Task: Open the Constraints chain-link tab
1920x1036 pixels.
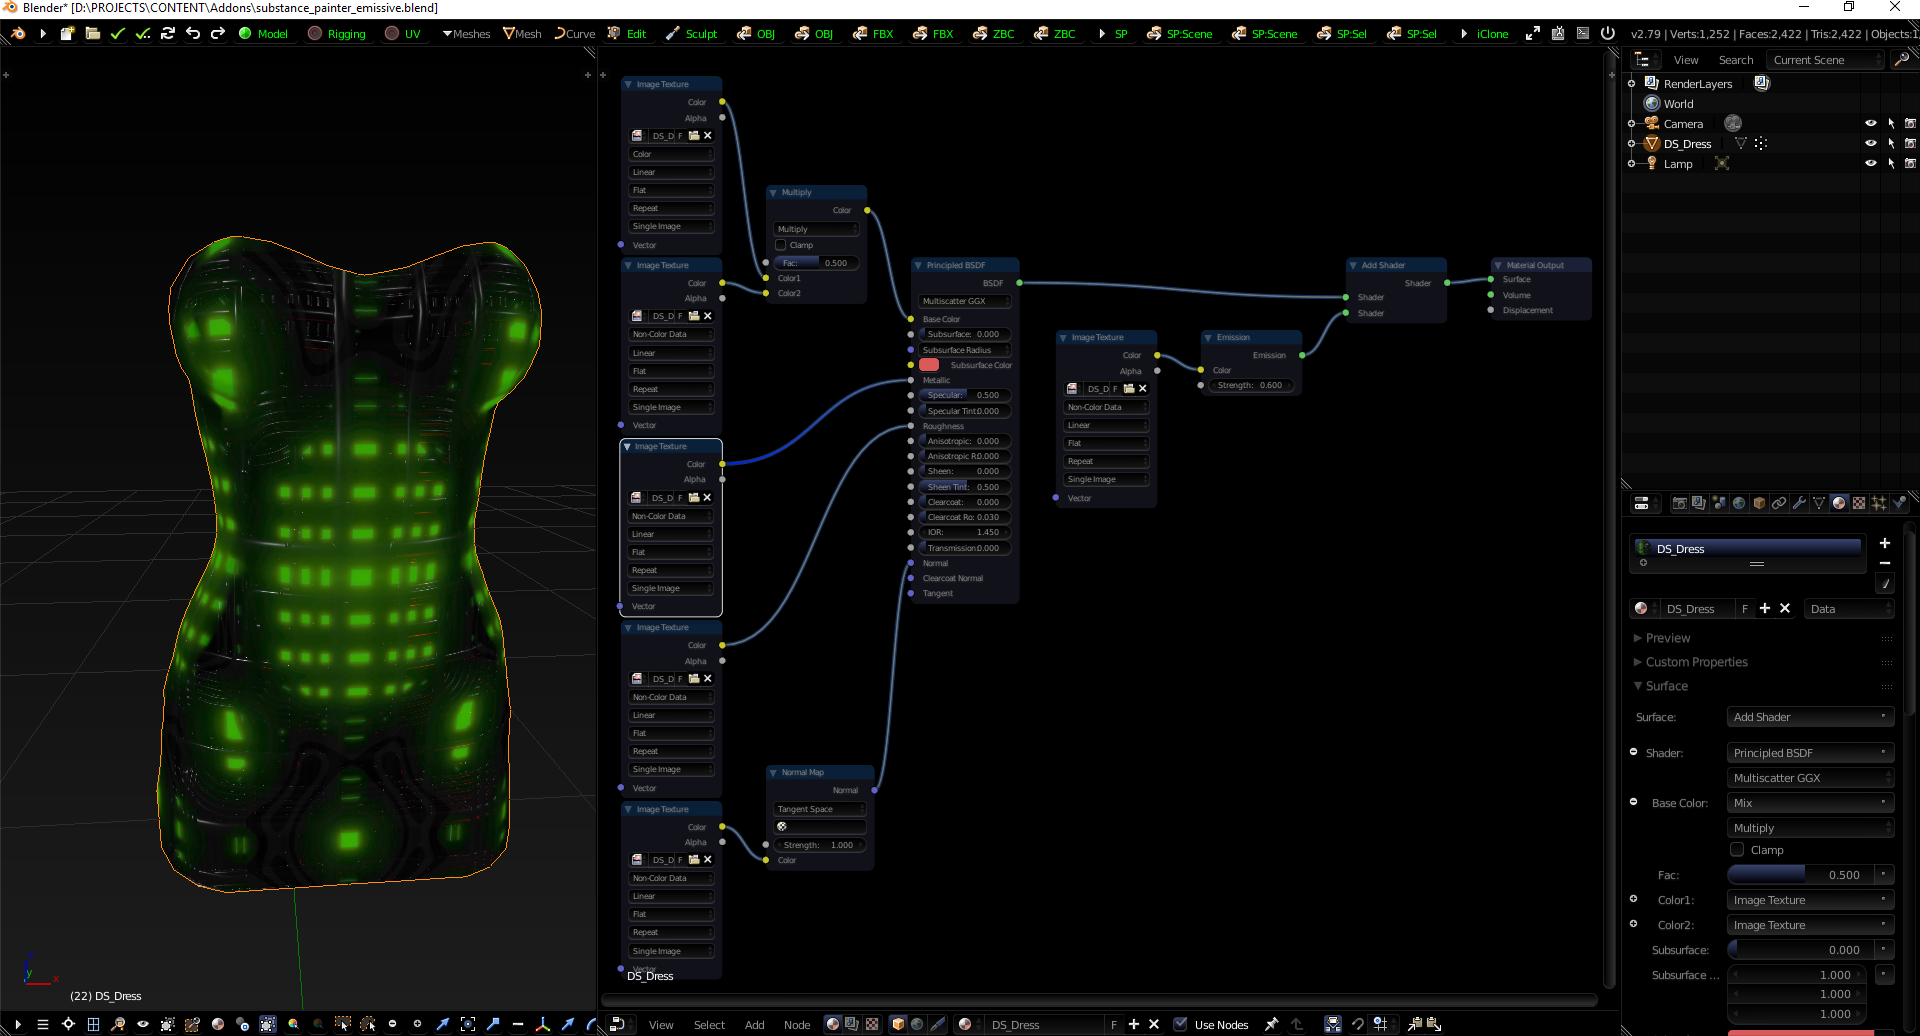Action: [1779, 503]
